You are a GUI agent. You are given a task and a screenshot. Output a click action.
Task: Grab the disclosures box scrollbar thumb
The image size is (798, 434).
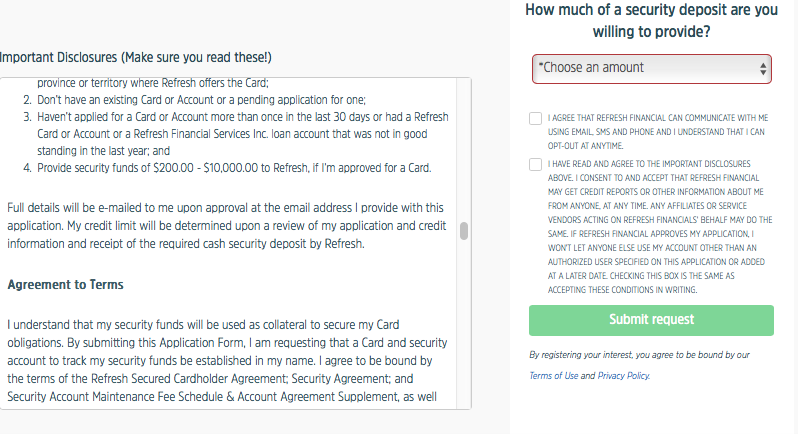(x=464, y=231)
